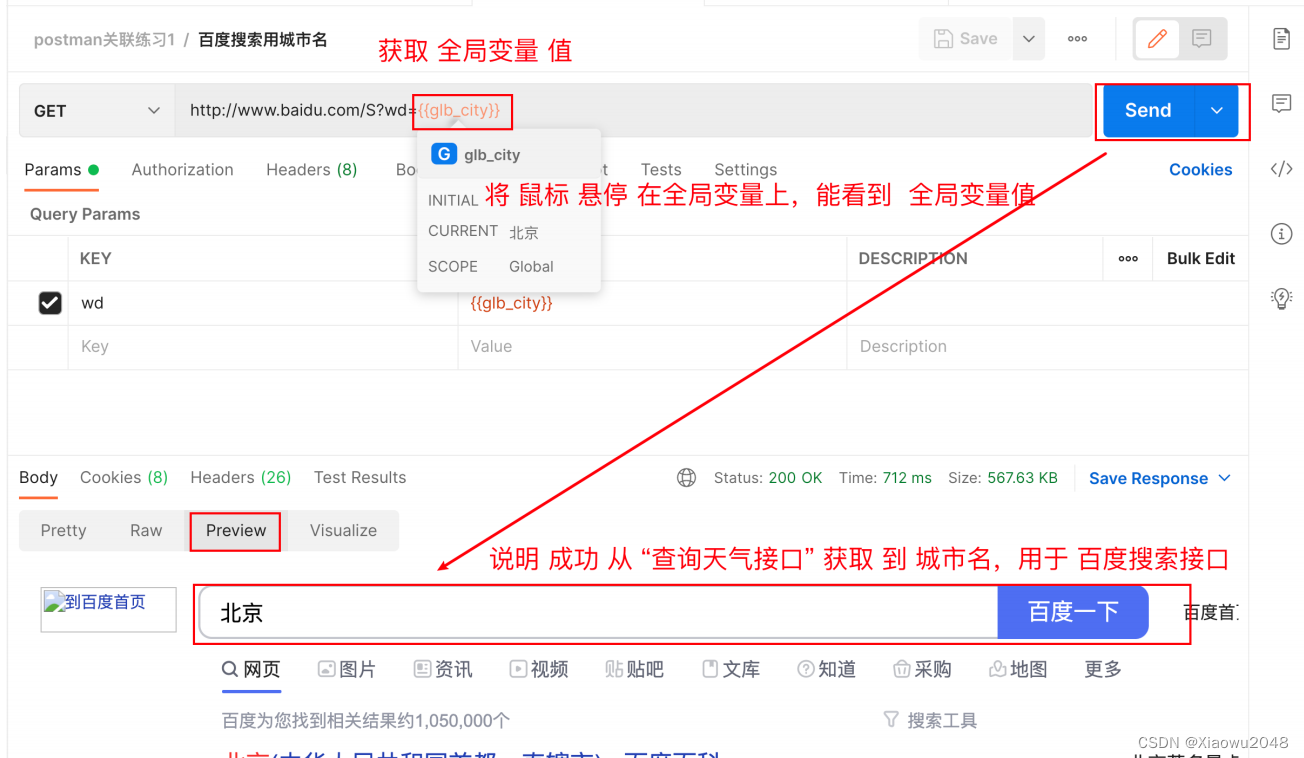Image resolution: width=1304 pixels, height=758 pixels.
Task: Select the 贴吧 search category
Action: 634,670
